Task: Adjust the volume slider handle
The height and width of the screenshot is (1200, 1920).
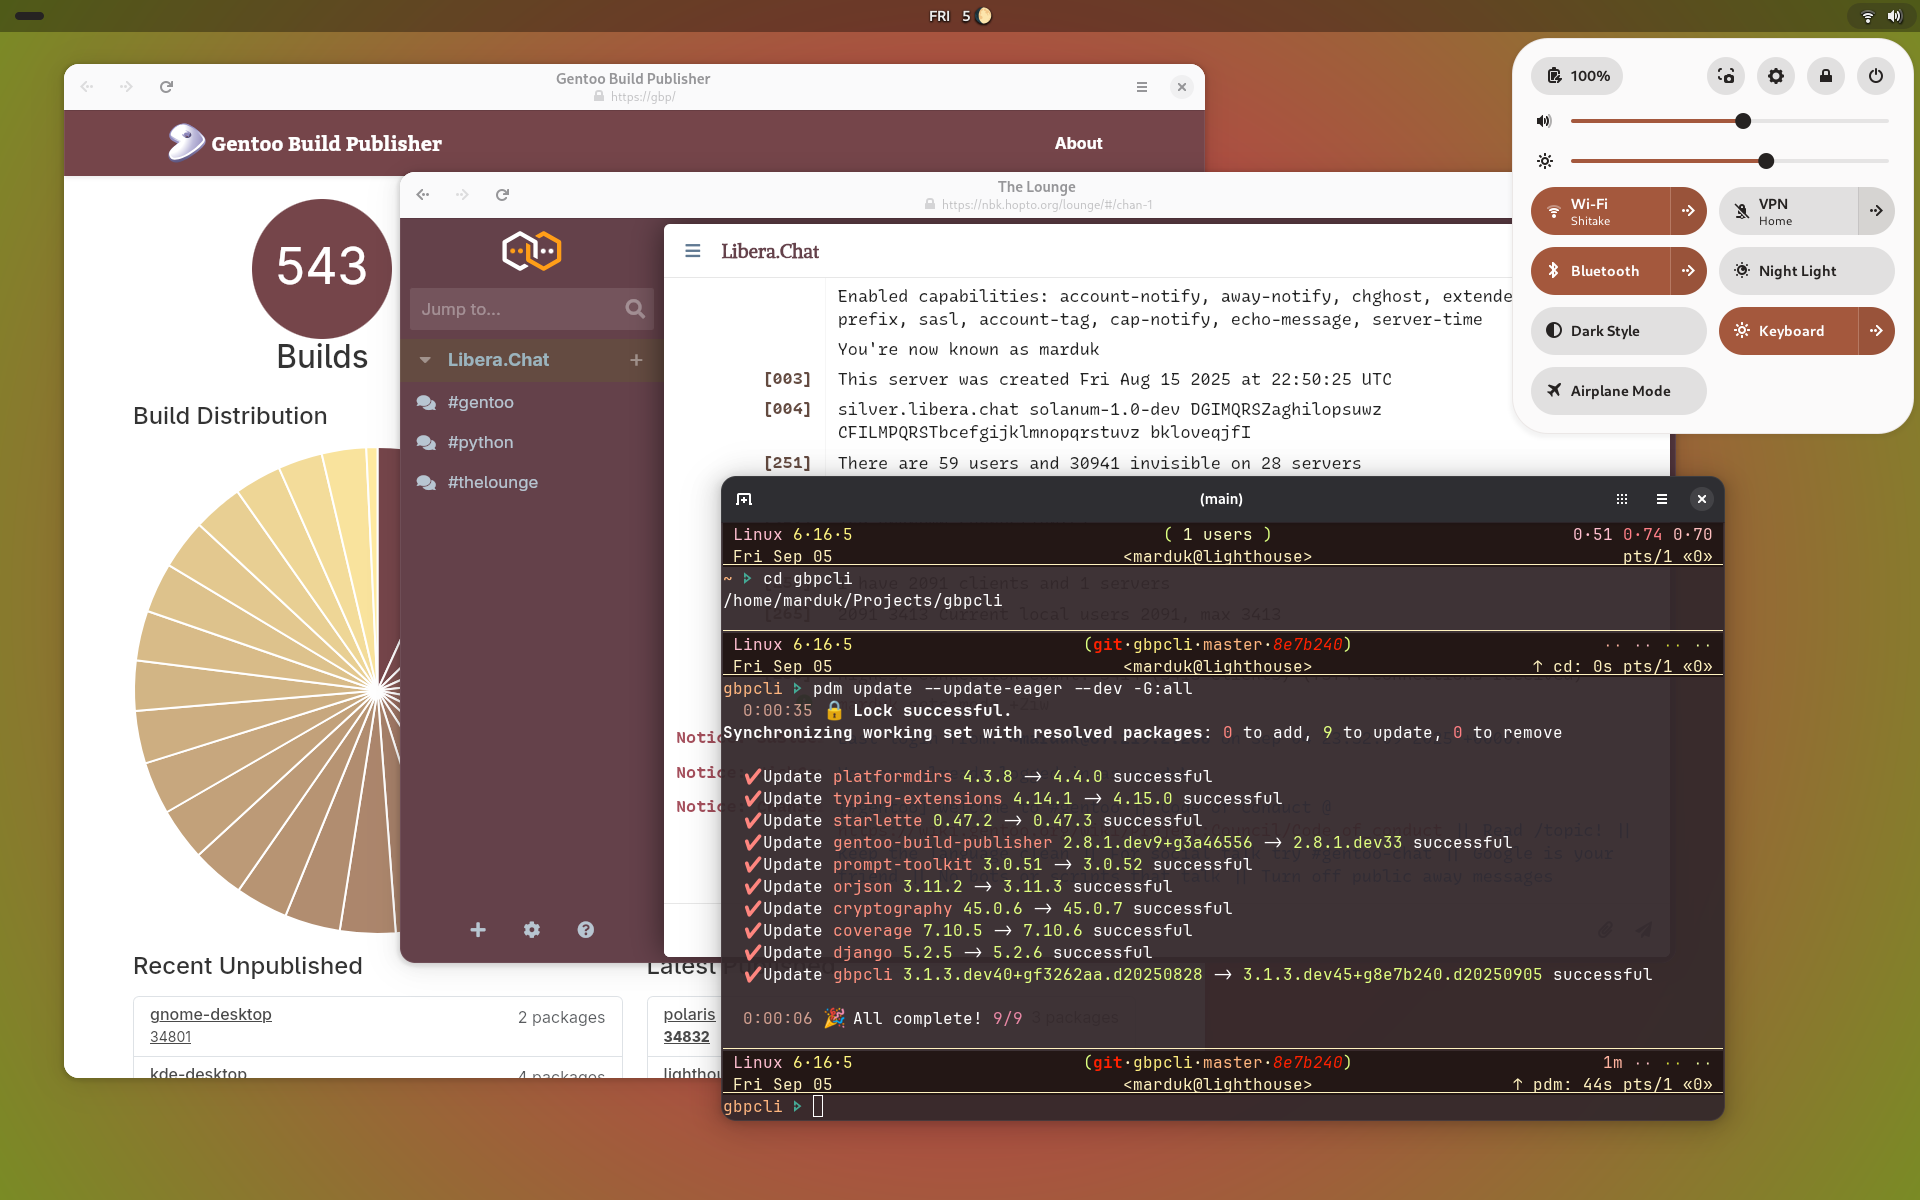Action: pos(1743,121)
